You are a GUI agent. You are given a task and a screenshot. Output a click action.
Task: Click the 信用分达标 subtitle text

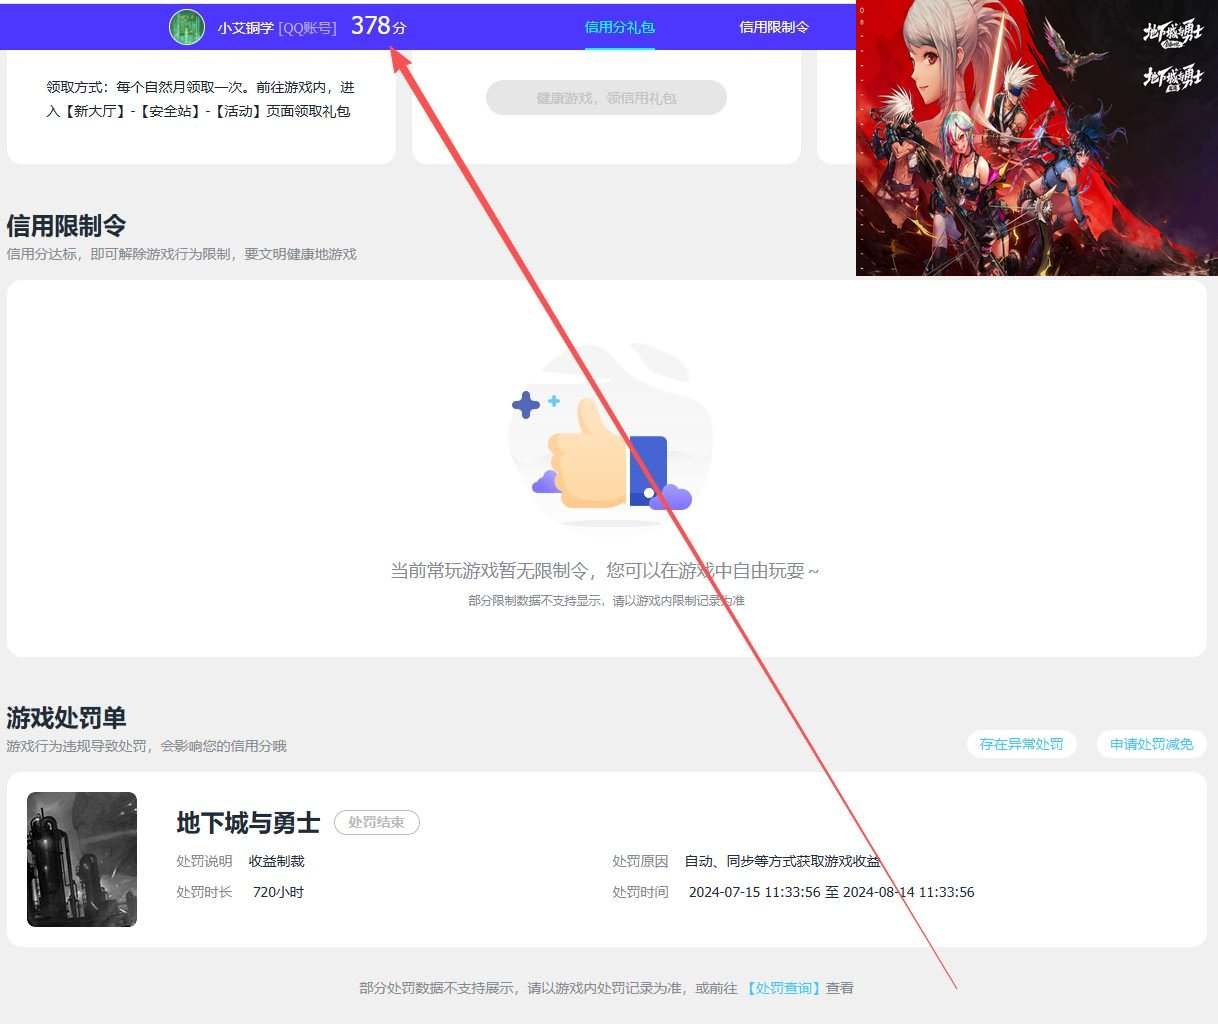coord(181,254)
